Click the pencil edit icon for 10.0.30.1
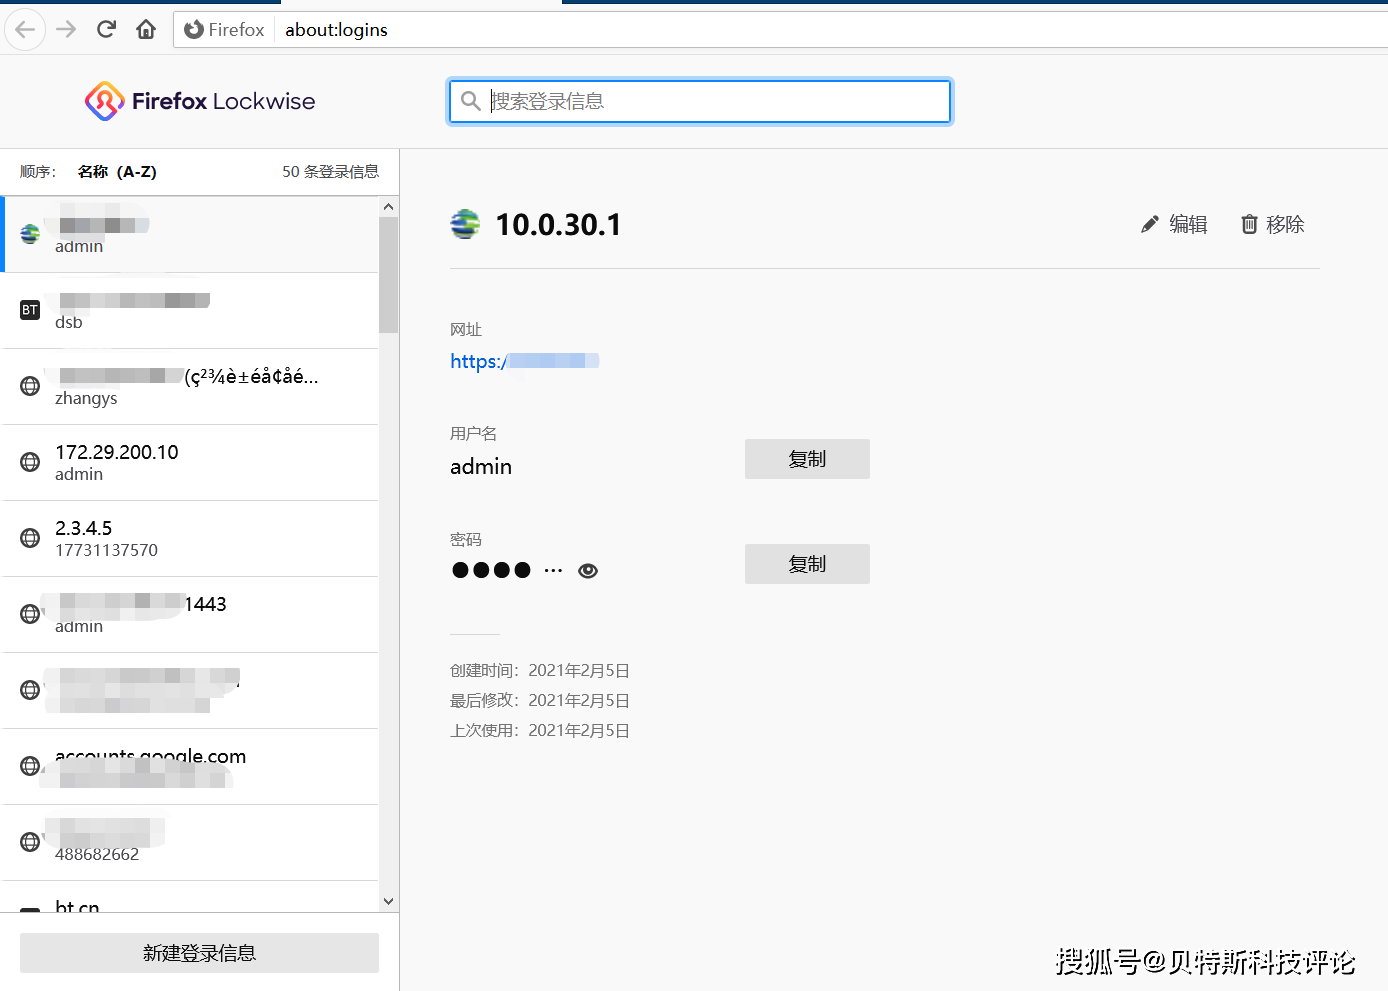This screenshot has height=991, width=1388. point(1150,225)
